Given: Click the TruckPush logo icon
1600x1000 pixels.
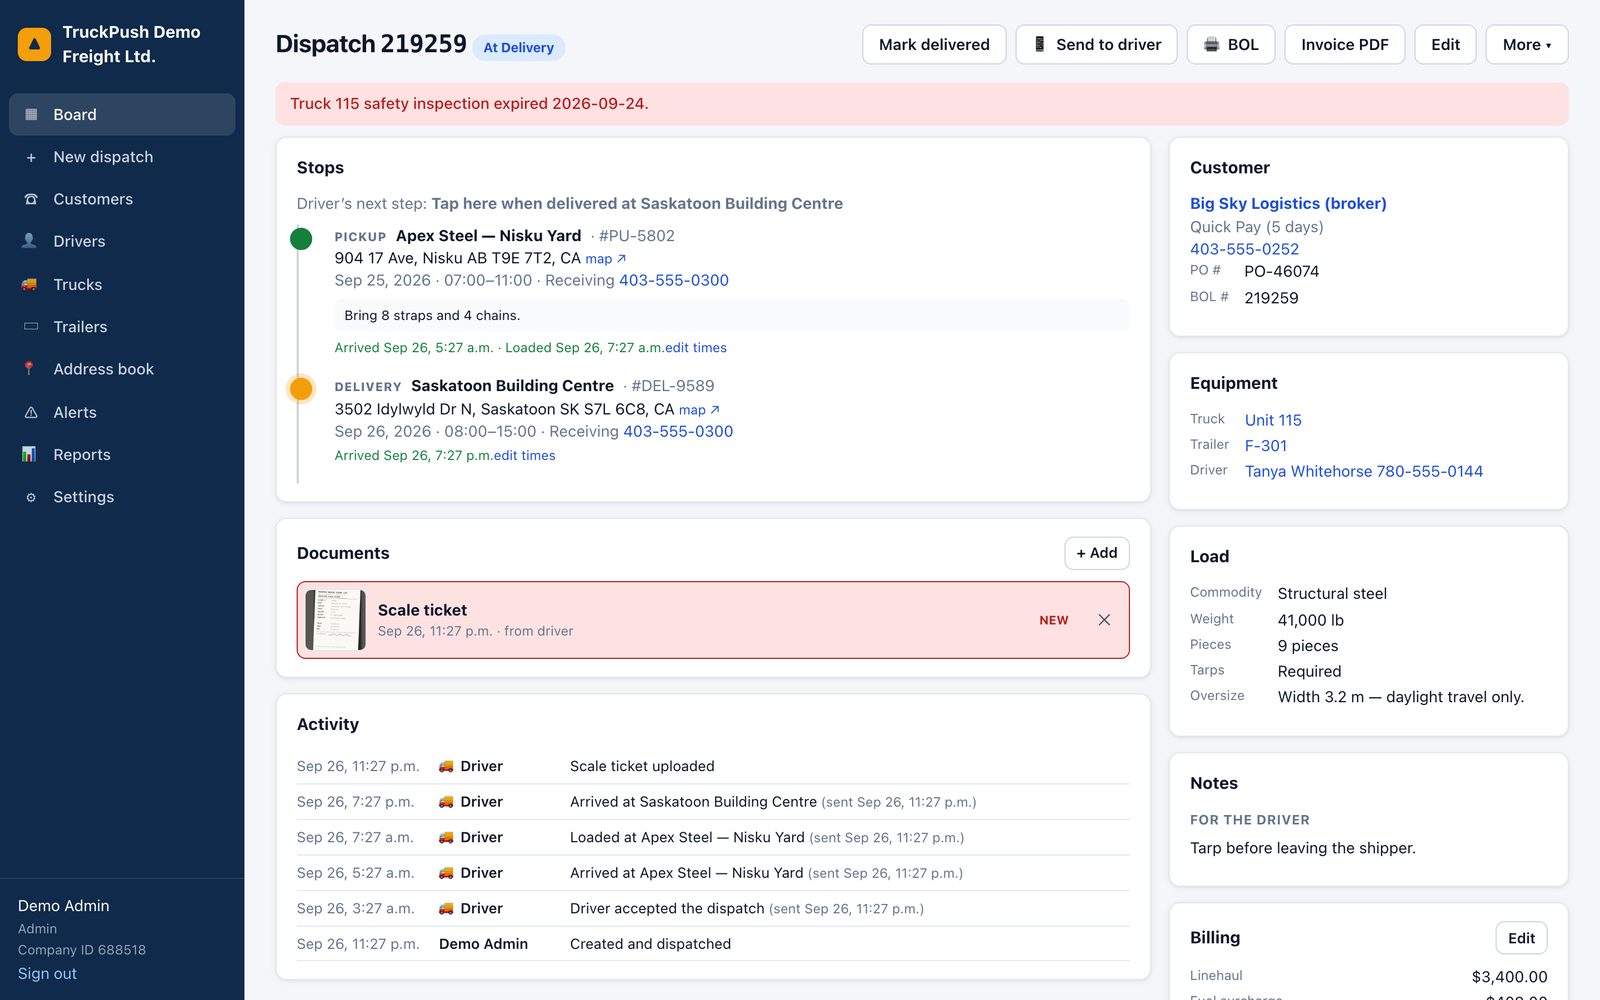Looking at the screenshot, I should pos(34,44).
